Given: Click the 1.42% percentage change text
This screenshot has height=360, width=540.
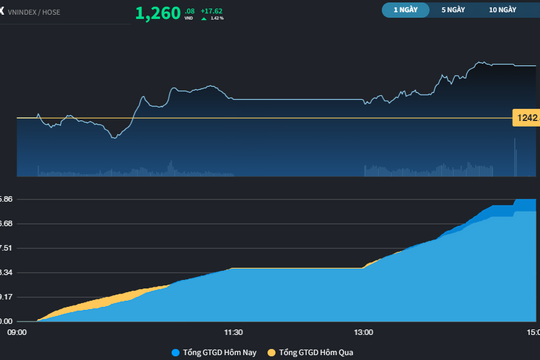Looking at the screenshot, I should tap(217, 18).
